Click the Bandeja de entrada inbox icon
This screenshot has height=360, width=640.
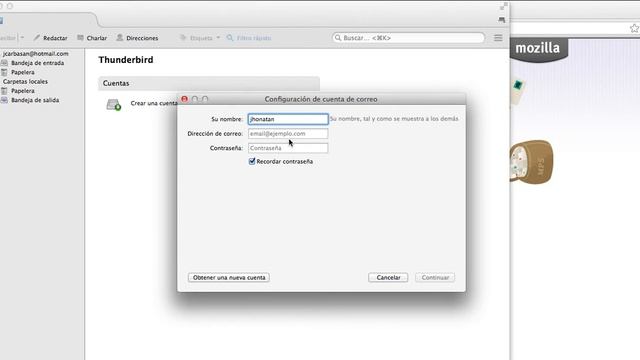pos(4,63)
